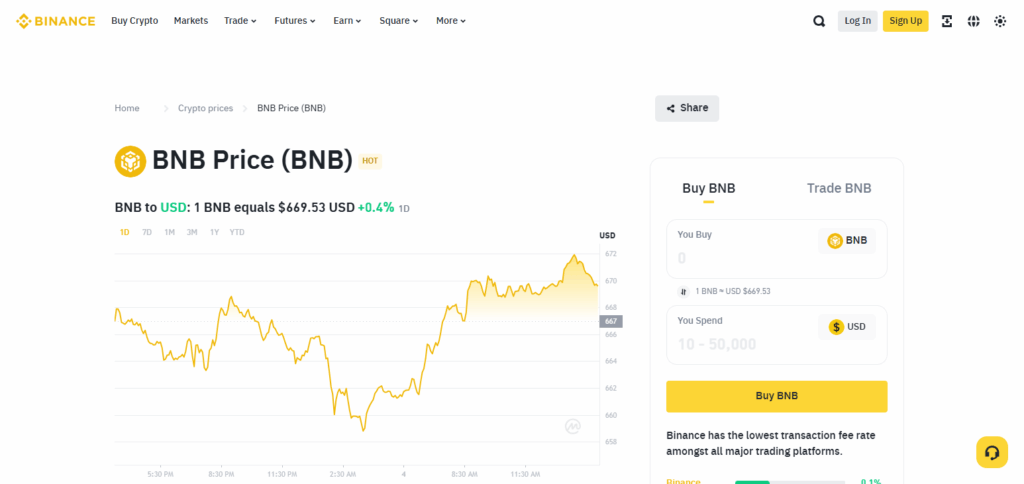Toggle dark theme with sun icon

(x=999, y=20)
